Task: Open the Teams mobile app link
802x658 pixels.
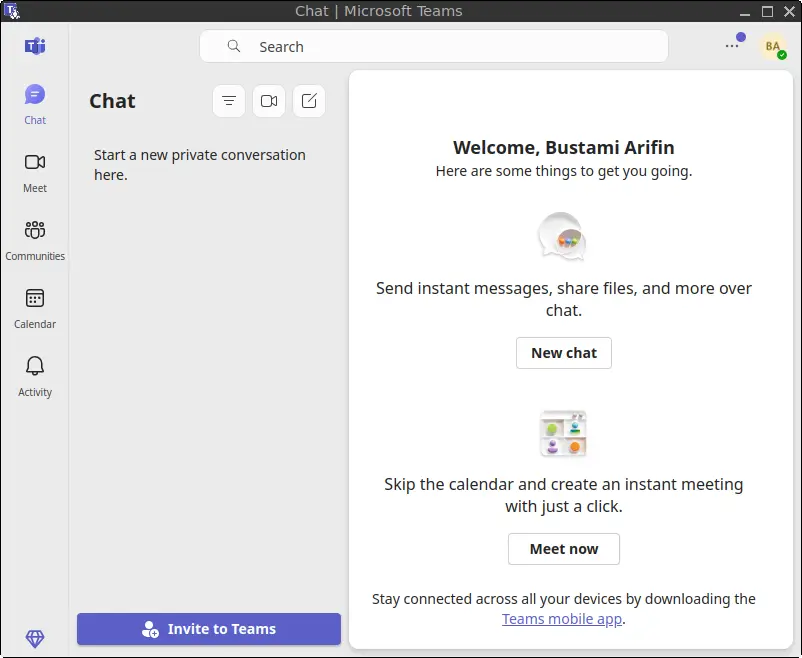Action: point(562,619)
